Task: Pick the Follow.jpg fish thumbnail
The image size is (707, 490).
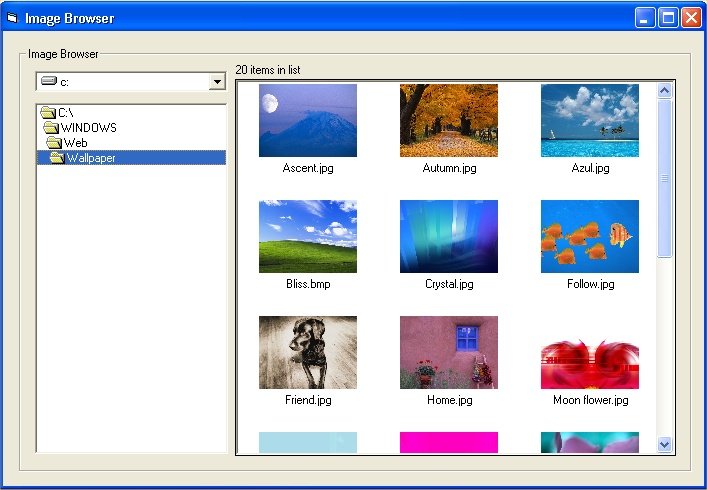Action: coord(589,237)
